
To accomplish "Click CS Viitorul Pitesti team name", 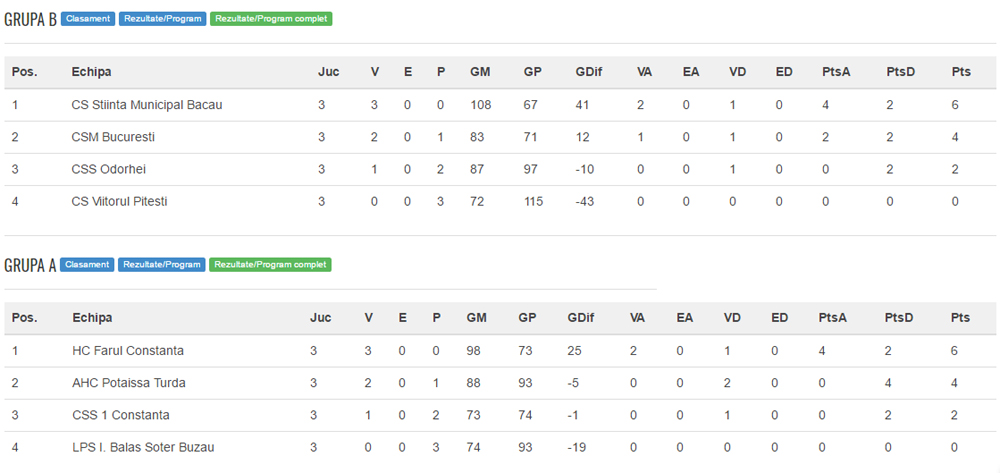I will [x=119, y=201].
